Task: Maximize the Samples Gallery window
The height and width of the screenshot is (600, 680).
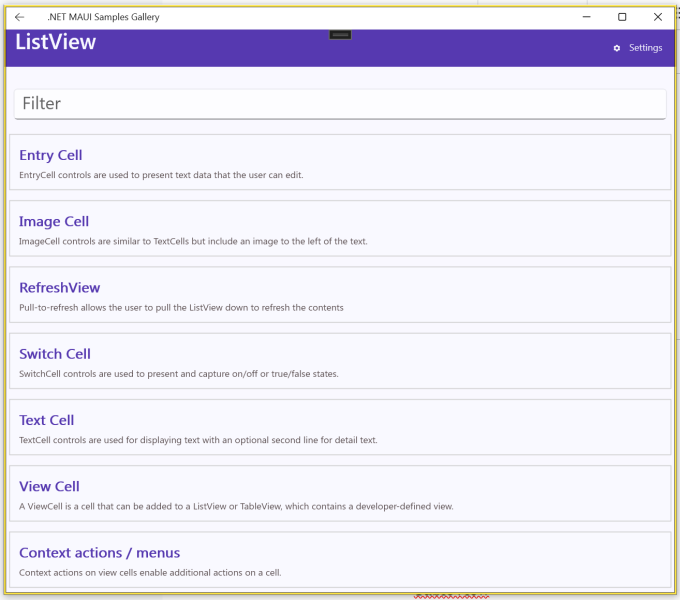Action: 622,17
